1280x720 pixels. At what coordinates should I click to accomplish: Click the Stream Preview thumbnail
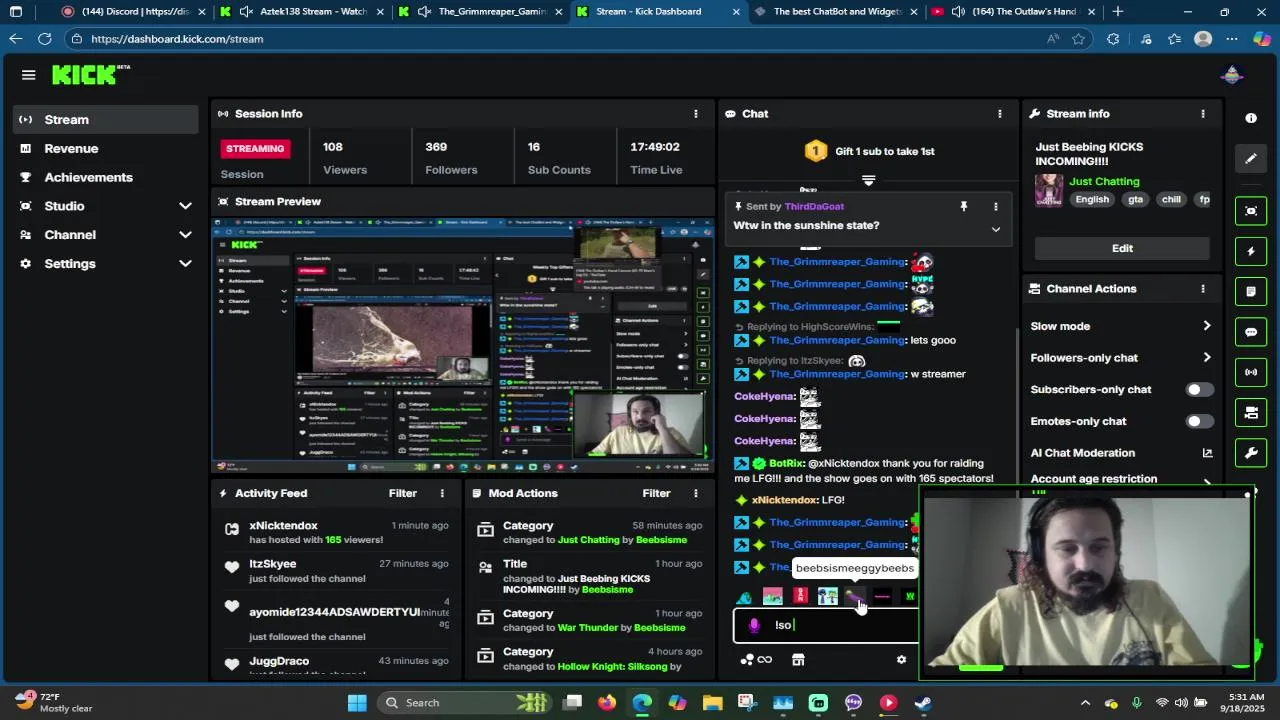tap(463, 348)
